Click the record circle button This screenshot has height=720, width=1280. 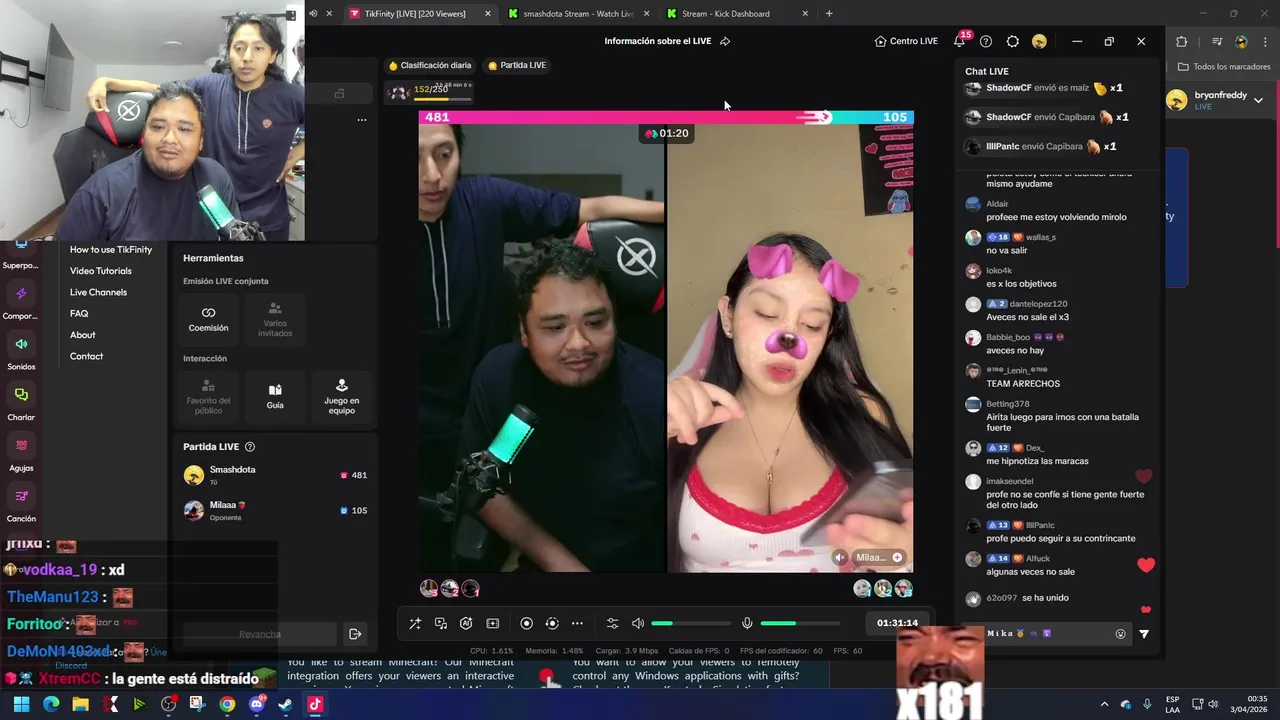point(527,623)
